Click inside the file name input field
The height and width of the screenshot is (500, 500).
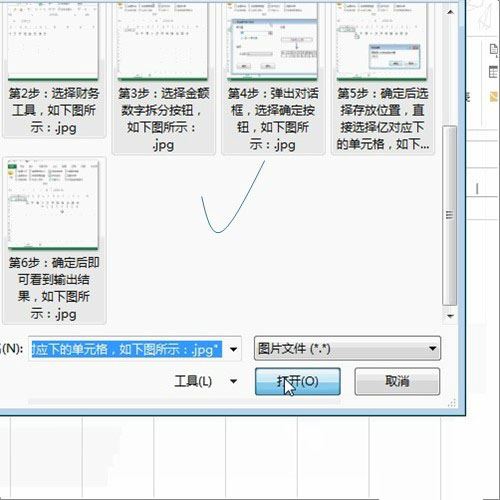click(x=127, y=349)
